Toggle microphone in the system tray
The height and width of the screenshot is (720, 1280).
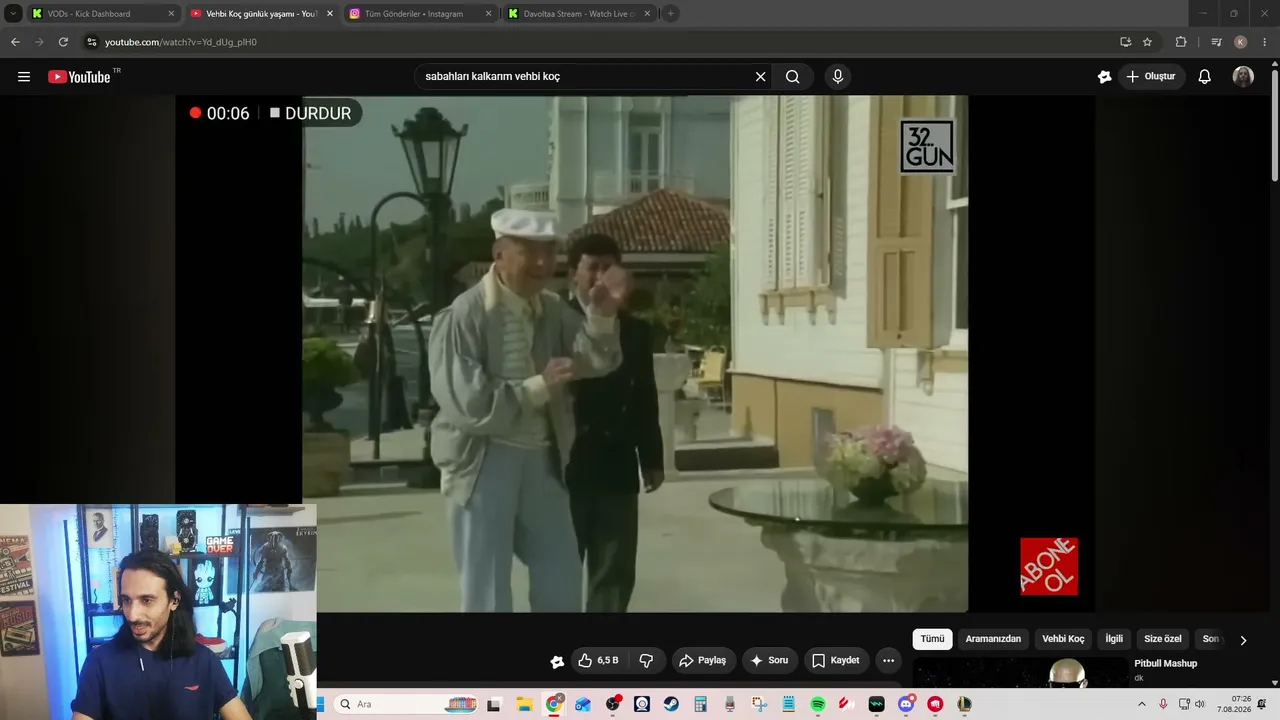(x=1162, y=704)
